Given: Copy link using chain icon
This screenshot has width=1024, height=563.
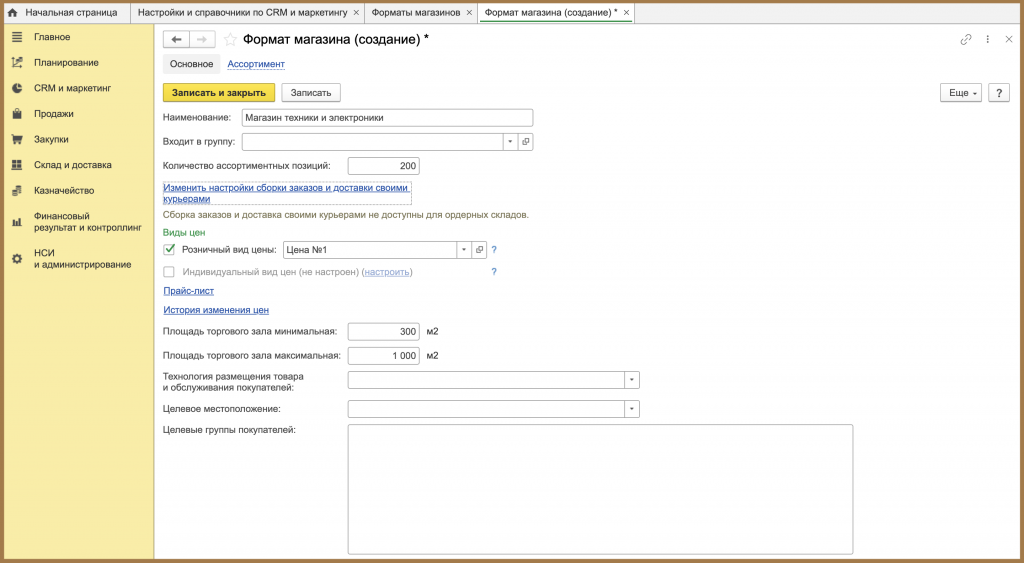Looking at the screenshot, I should click(x=966, y=40).
